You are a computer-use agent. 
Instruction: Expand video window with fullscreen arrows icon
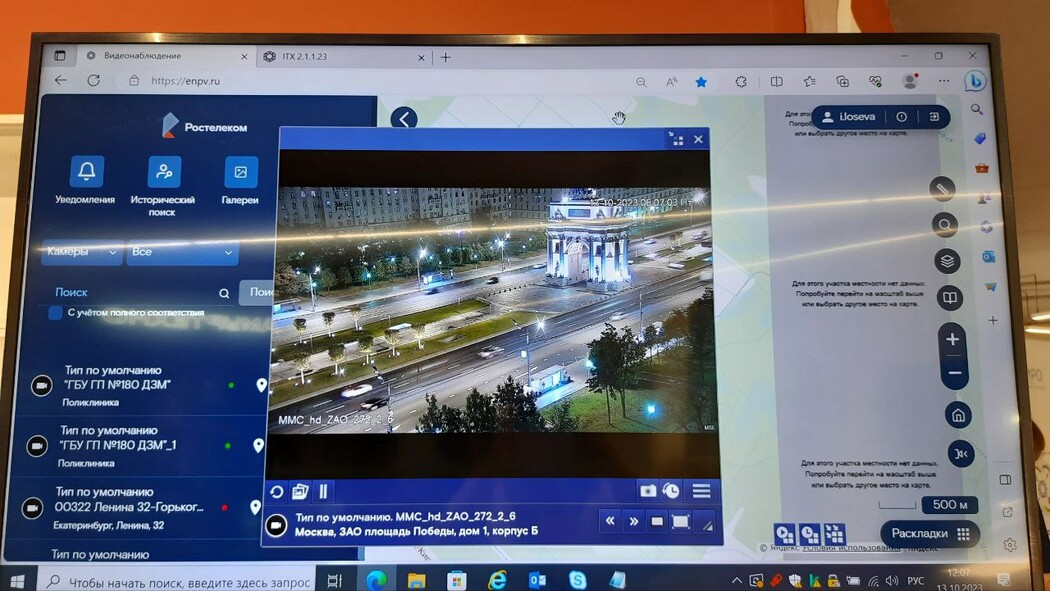(x=676, y=139)
